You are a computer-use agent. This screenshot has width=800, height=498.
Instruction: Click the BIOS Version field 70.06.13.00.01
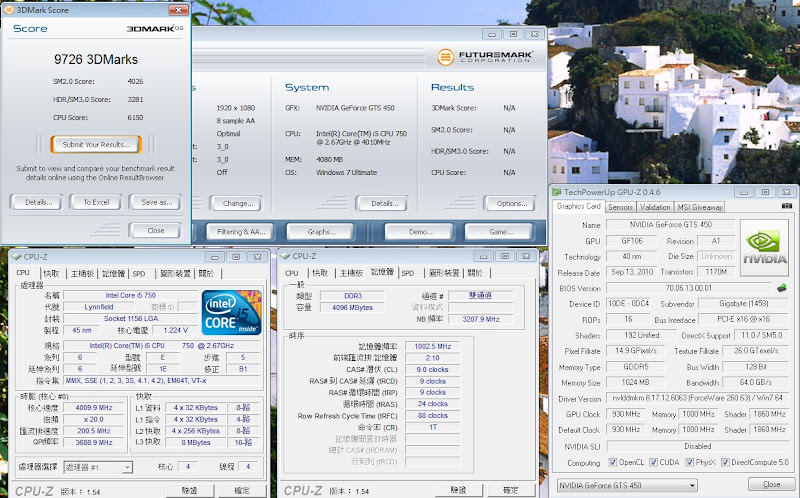tap(689, 288)
